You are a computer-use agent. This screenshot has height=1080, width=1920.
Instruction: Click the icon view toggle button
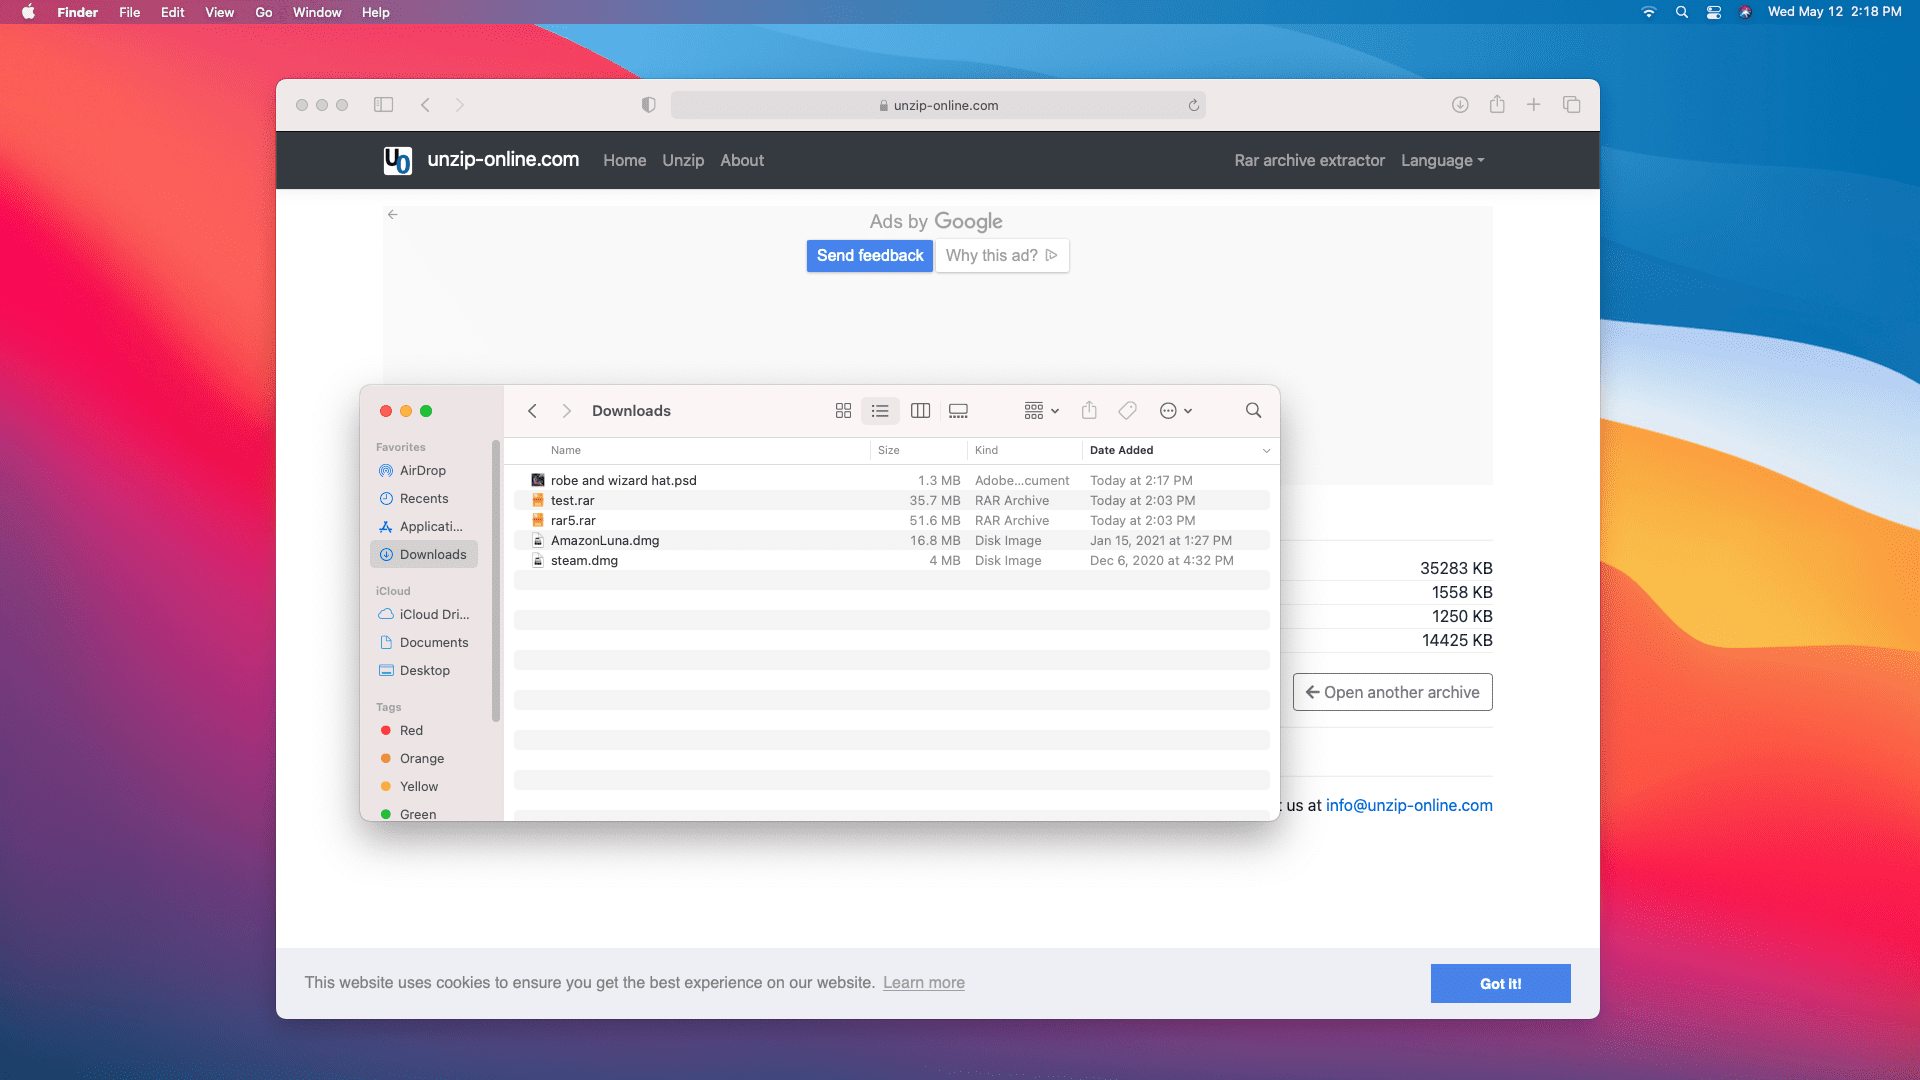pyautogui.click(x=841, y=410)
